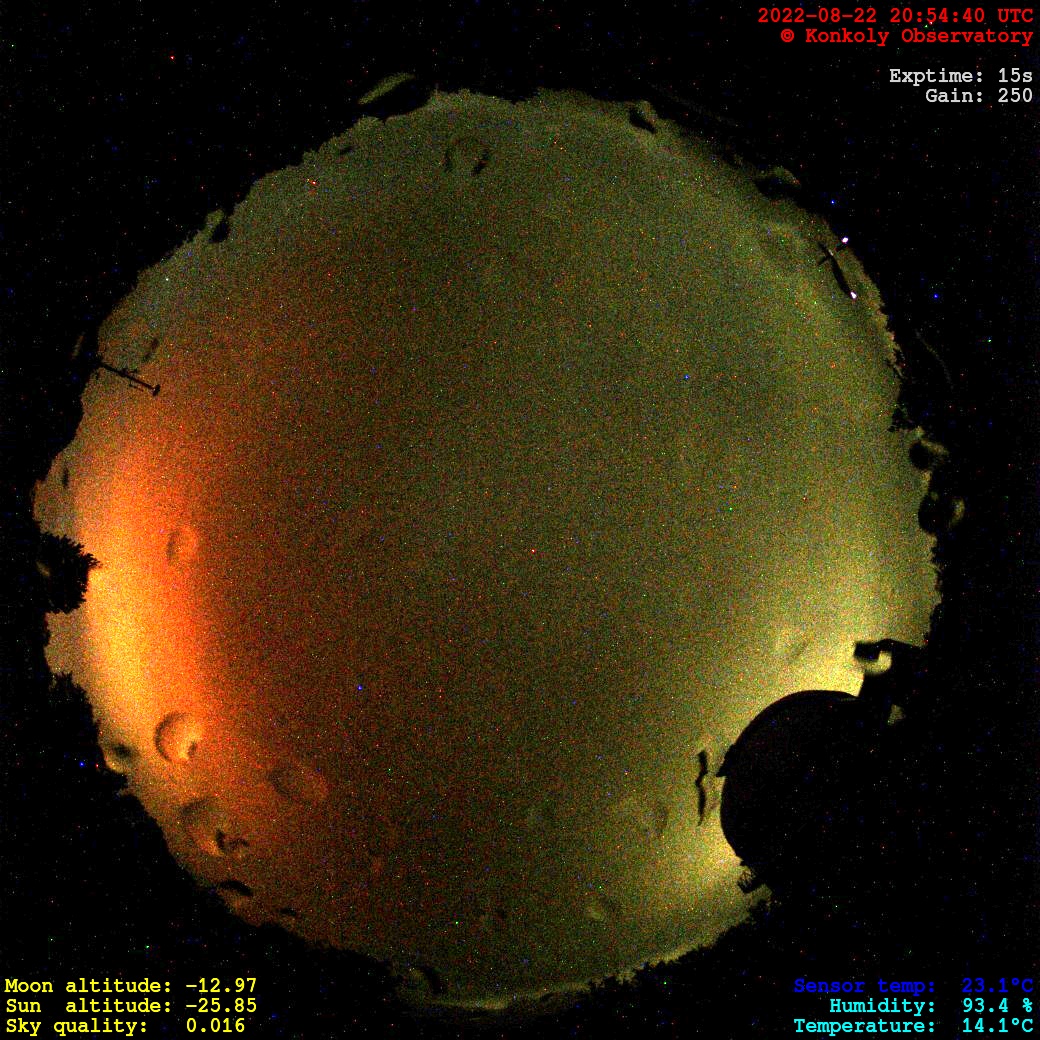Click the Temperature 14.1°C reading
Screen dimensions: 1040x1040
(913, 1026)
